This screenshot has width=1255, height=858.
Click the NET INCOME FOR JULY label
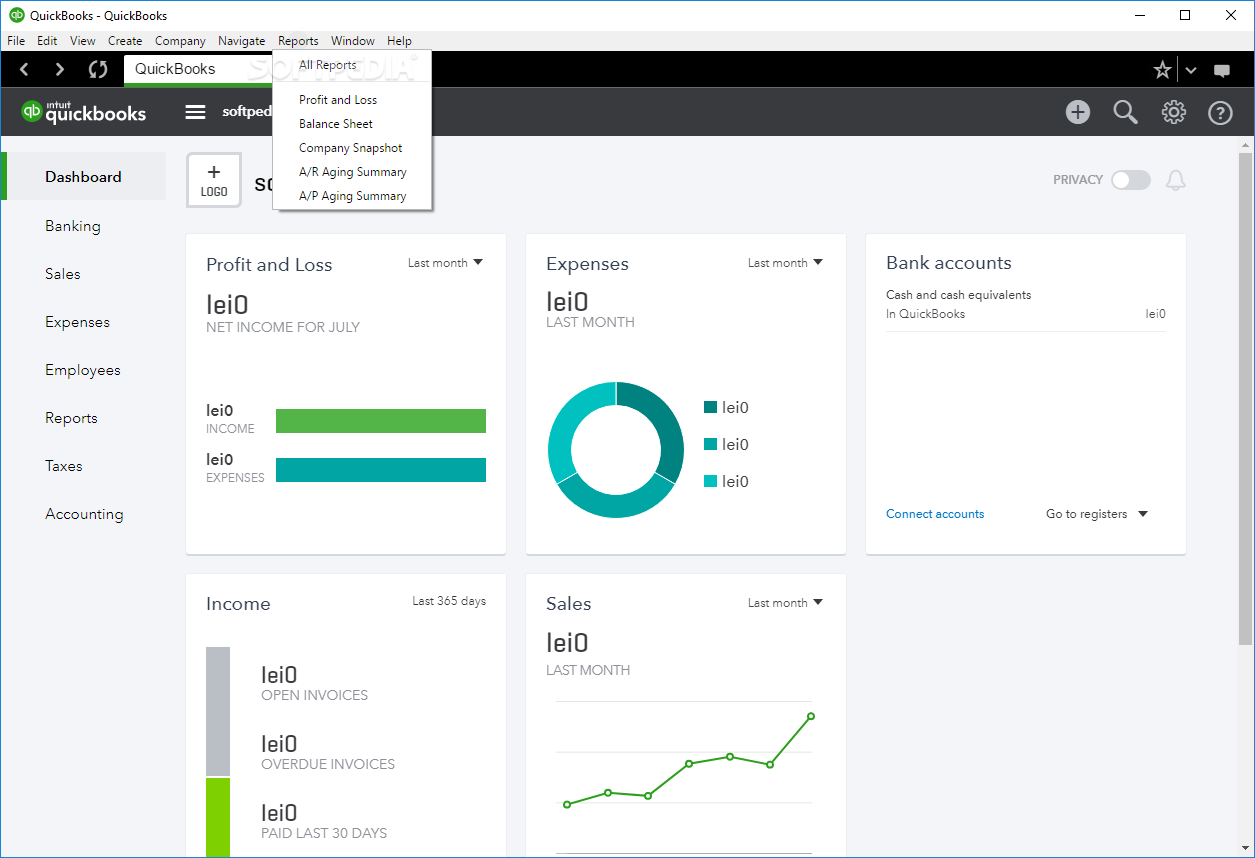point(283,327)
